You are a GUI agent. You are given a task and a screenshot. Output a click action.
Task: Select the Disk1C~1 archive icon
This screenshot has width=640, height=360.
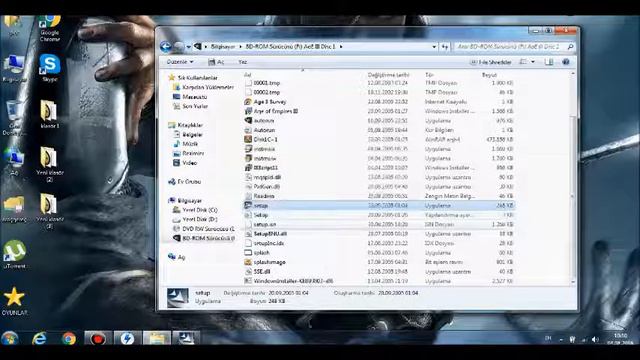248,139
